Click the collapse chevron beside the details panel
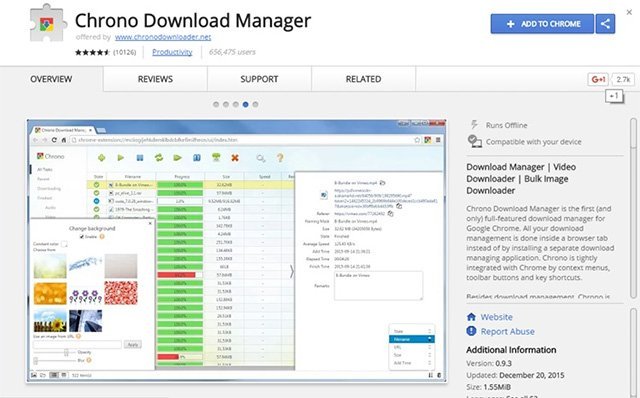The width and height of the screenshot is (640, 398). point(291,271)
